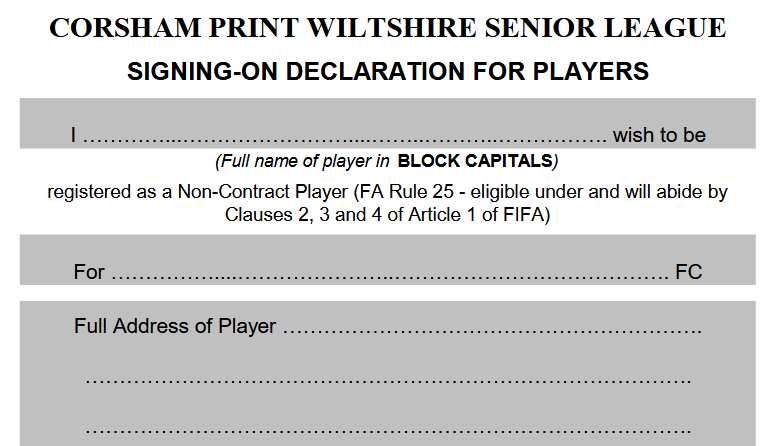This screenshot has height=446, width=764.
Task: Click the "FC" text after the club field
Action: tap(689, 272)
